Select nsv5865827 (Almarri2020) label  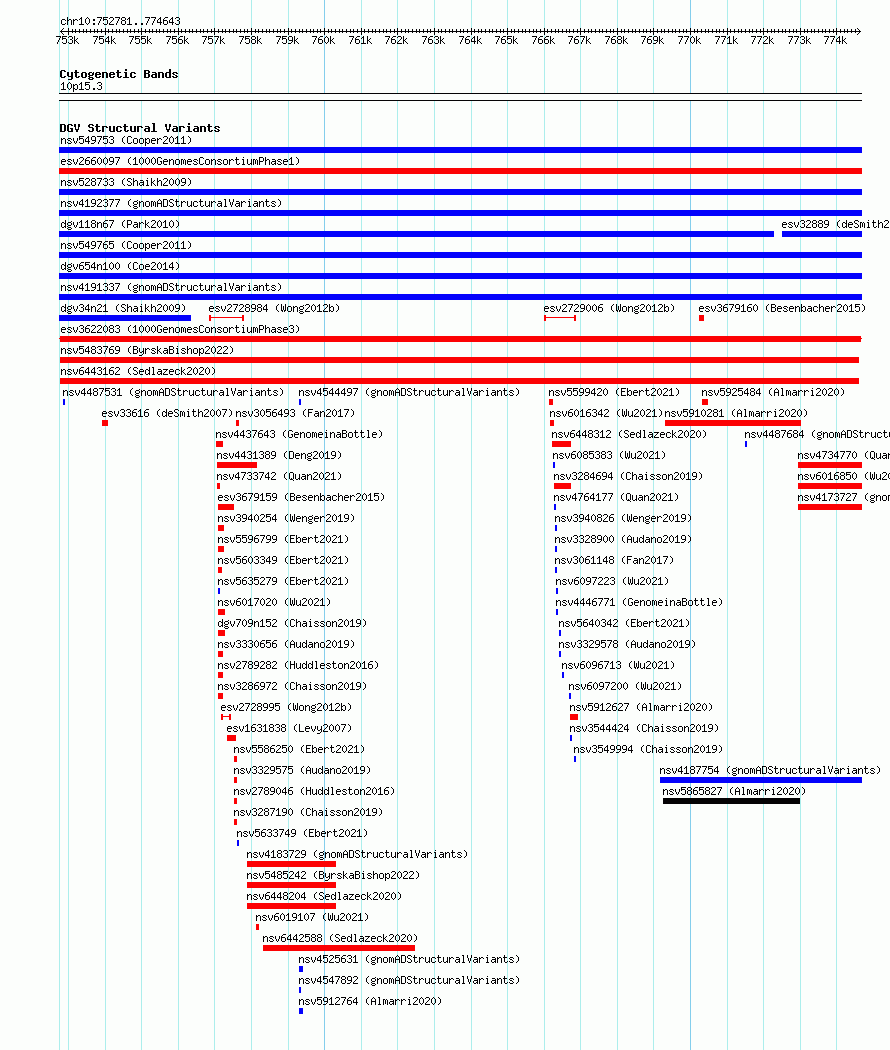click(x=734, y=792)
